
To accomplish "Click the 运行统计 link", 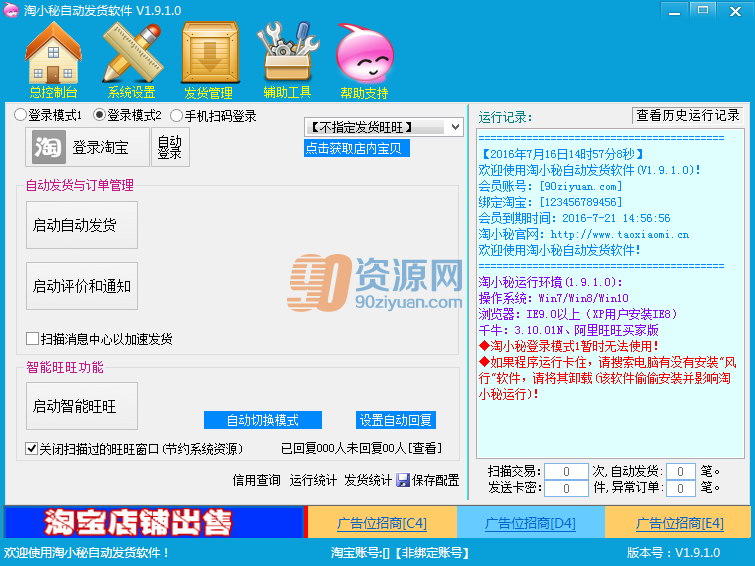I will [313, 480].
